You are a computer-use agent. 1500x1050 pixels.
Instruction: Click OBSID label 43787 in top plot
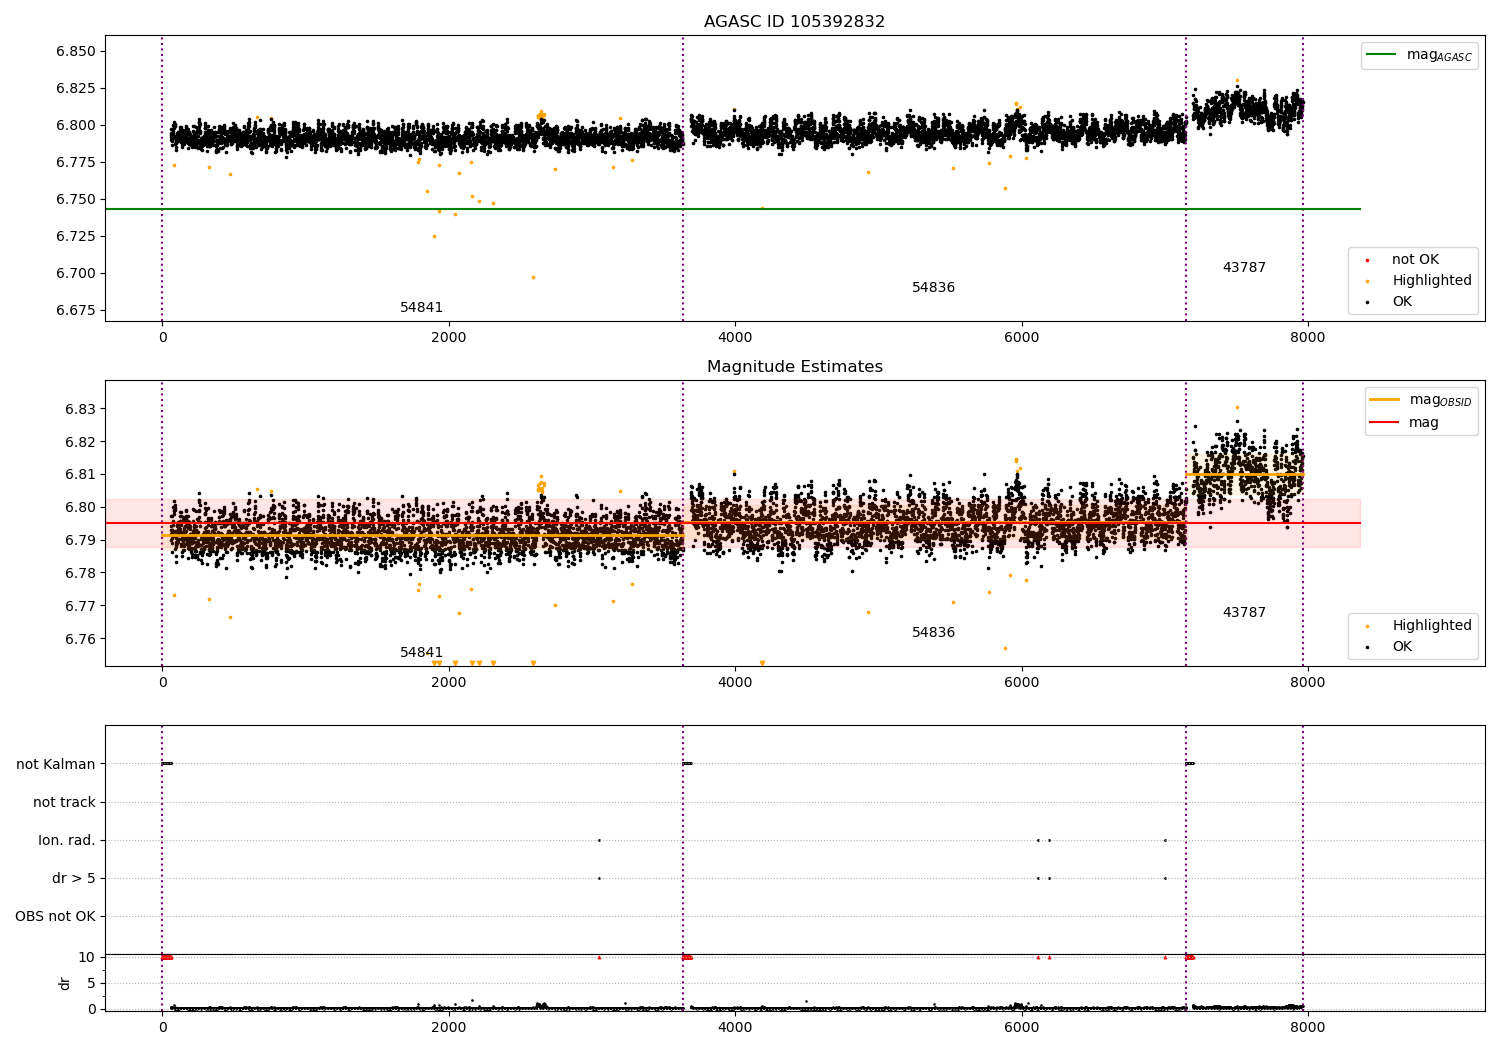(1244, 268)
